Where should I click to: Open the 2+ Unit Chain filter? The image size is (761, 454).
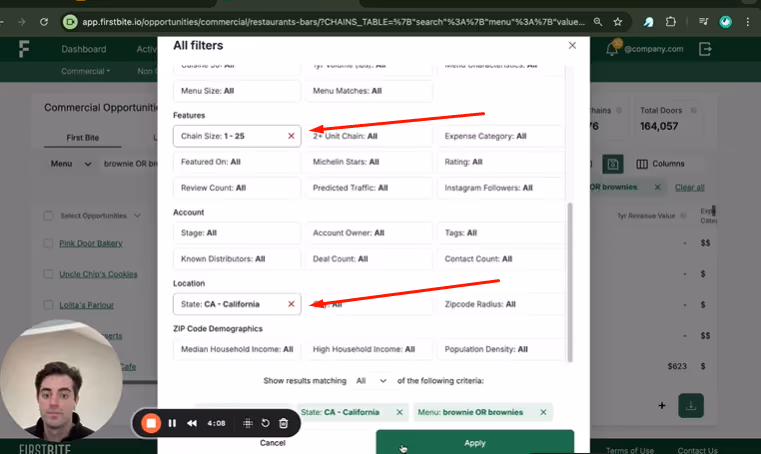click(x=369, y=136)
